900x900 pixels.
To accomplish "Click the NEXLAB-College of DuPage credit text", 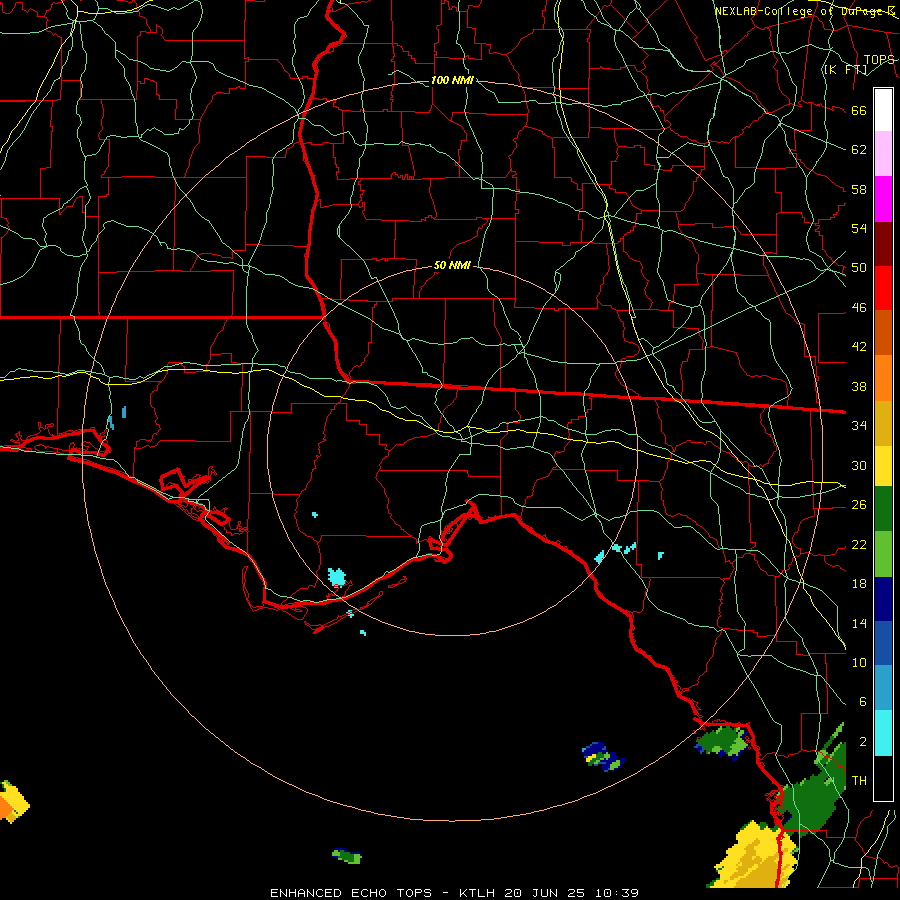I will click(x=804, y=11).
